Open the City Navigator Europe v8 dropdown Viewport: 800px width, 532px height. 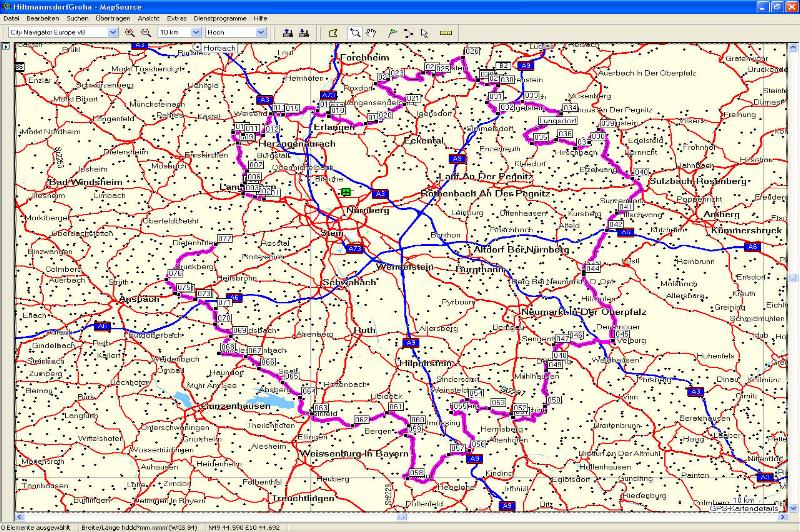[113, 32]
